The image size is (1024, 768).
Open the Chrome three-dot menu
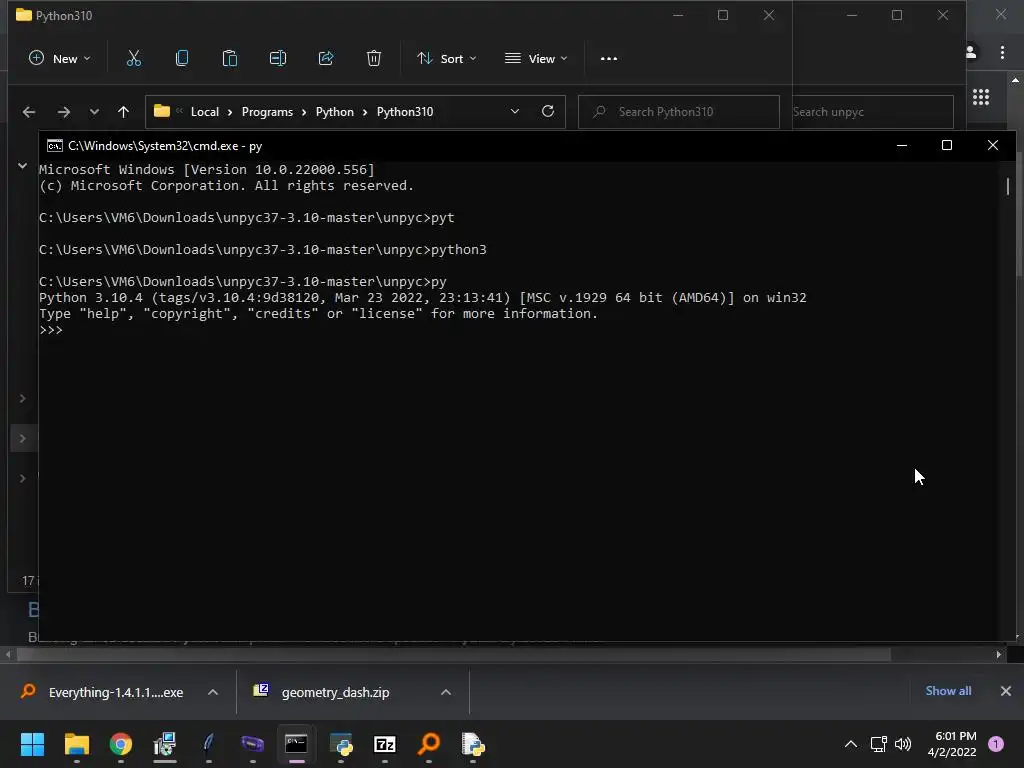click(1002, 52)
